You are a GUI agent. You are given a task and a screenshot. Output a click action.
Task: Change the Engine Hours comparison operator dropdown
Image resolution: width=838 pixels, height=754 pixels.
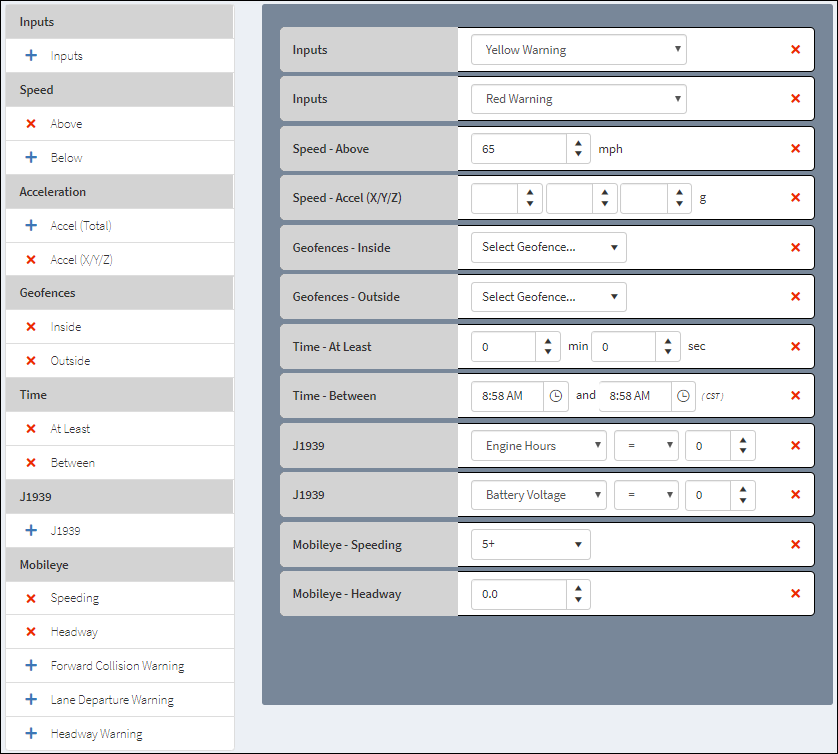646,446
